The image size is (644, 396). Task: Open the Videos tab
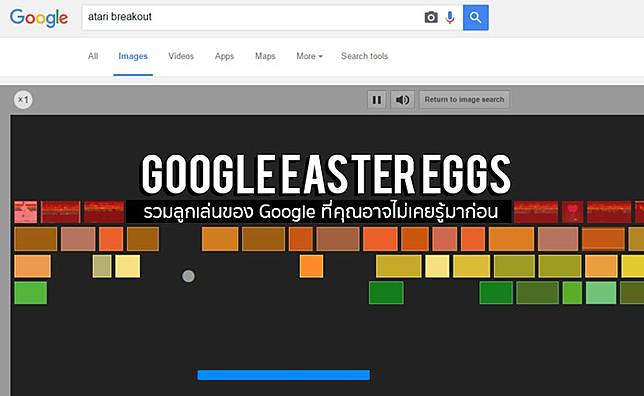point(181,56)
